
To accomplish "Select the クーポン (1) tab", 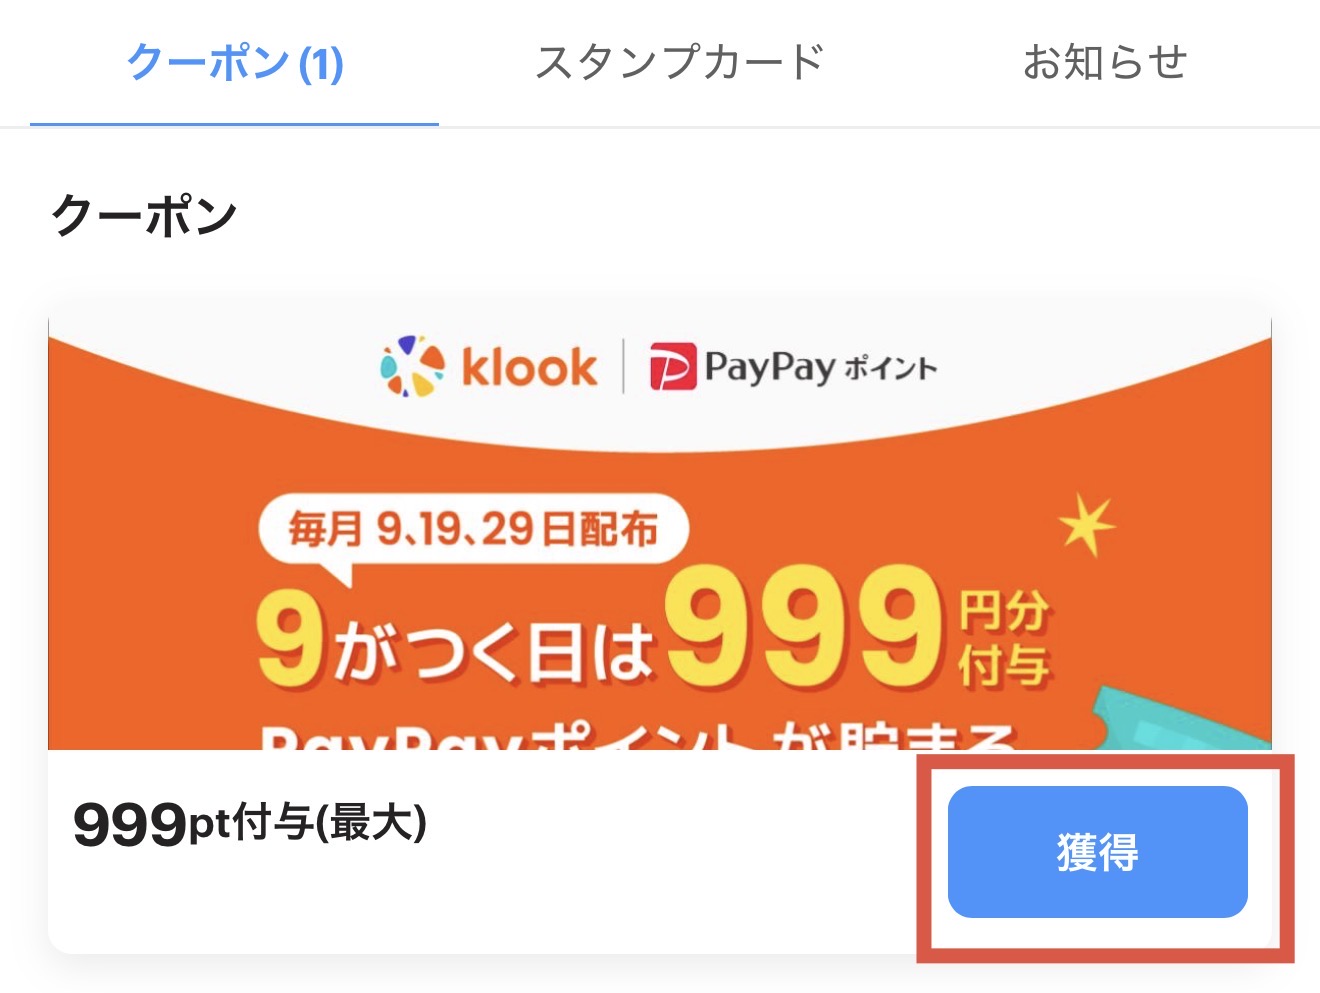I will (x=235, y=64).
